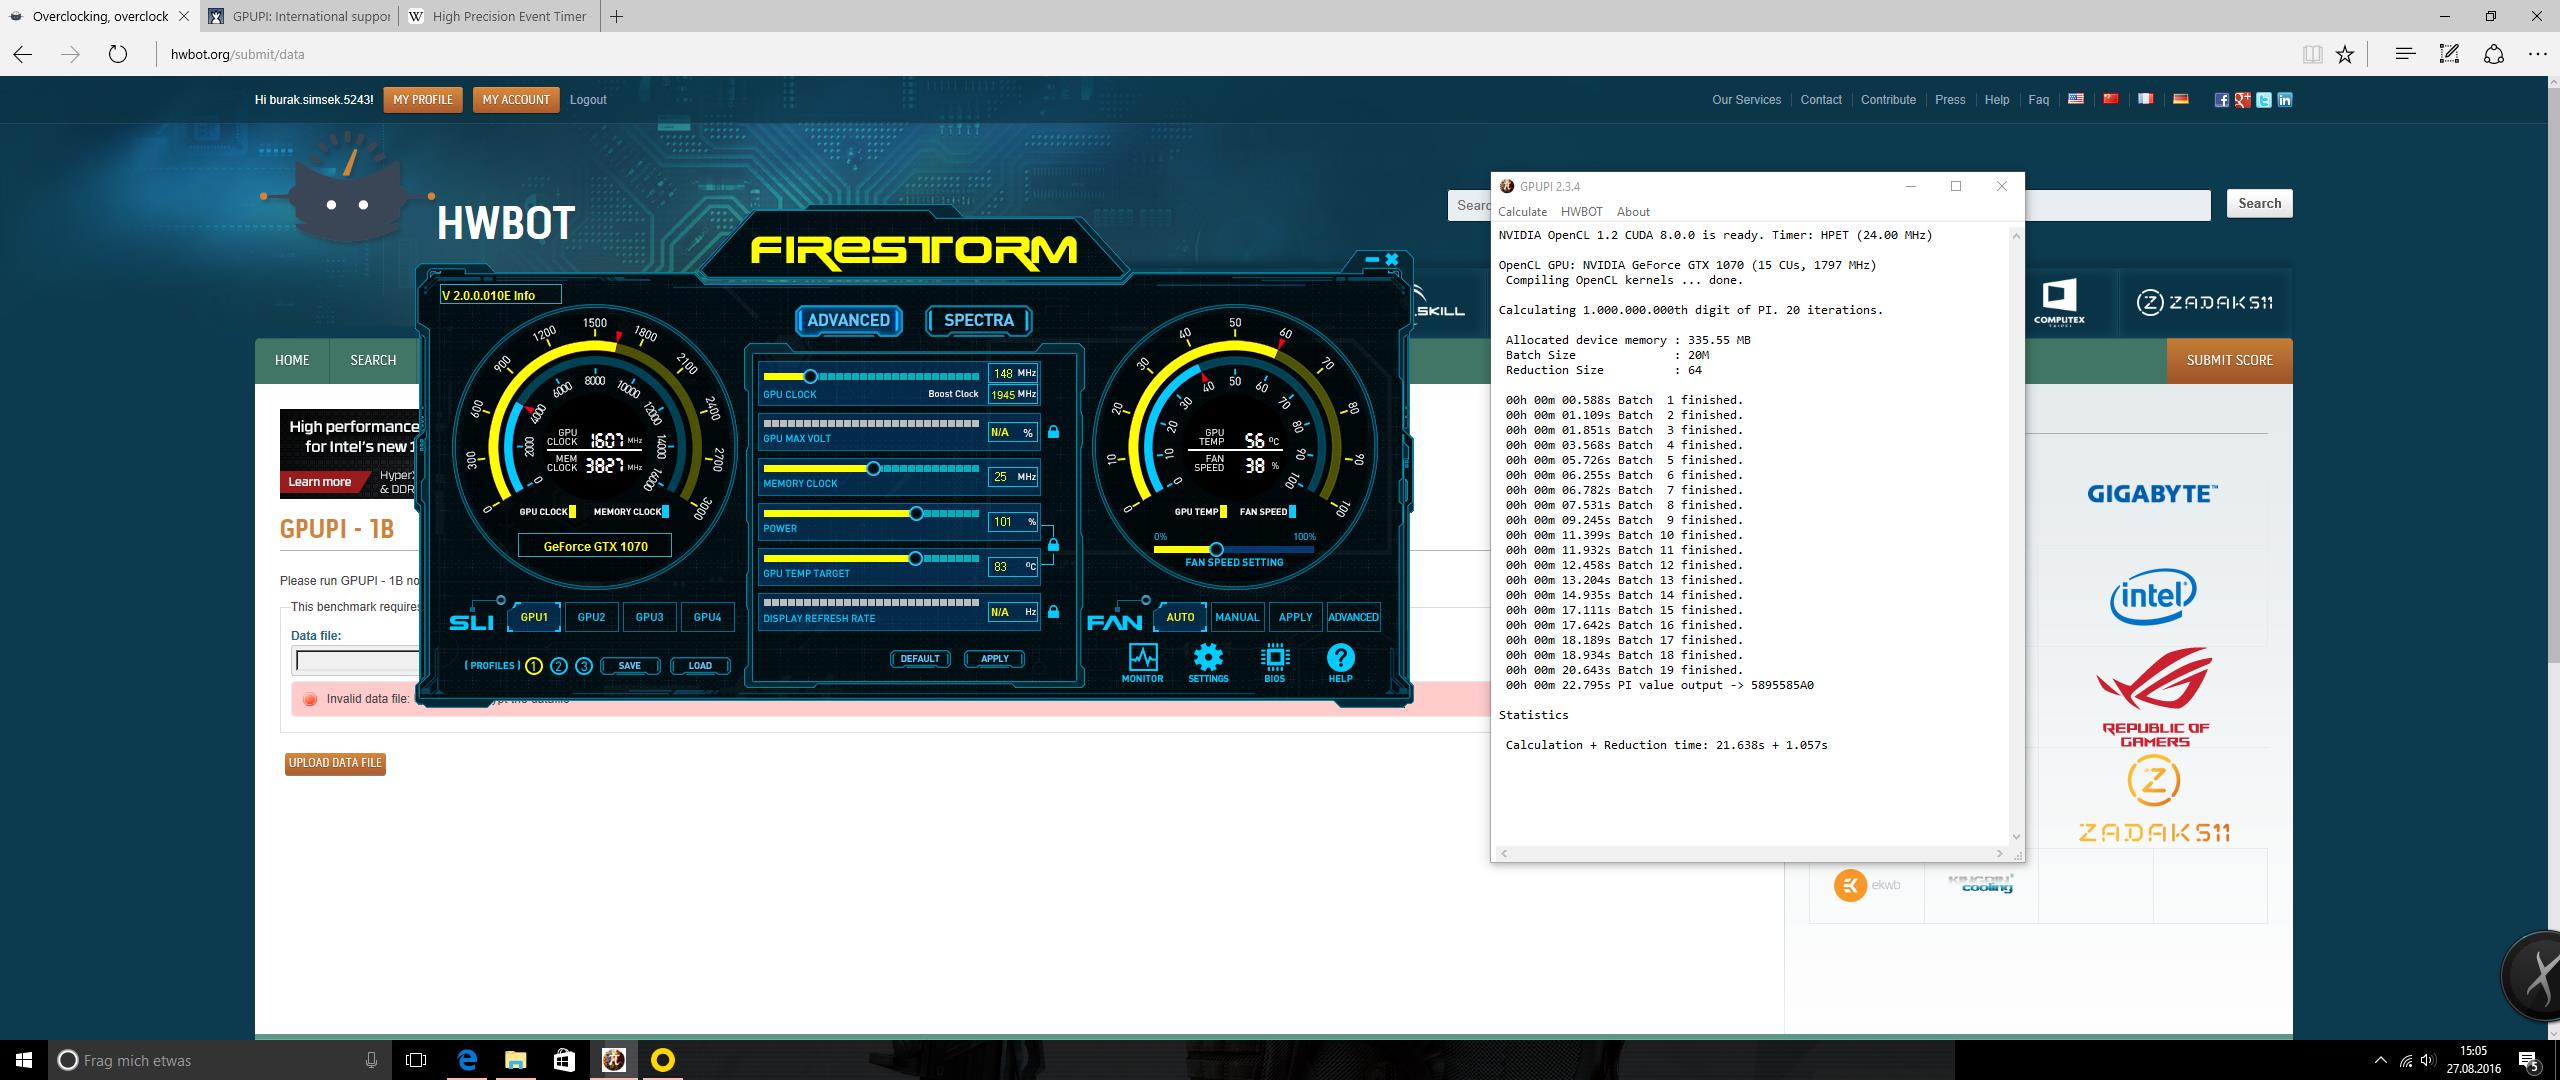Viewport: 2560px width, 1080px height.
Task: Open HOME in HWBOT navigation
Action: pos(292,360)
